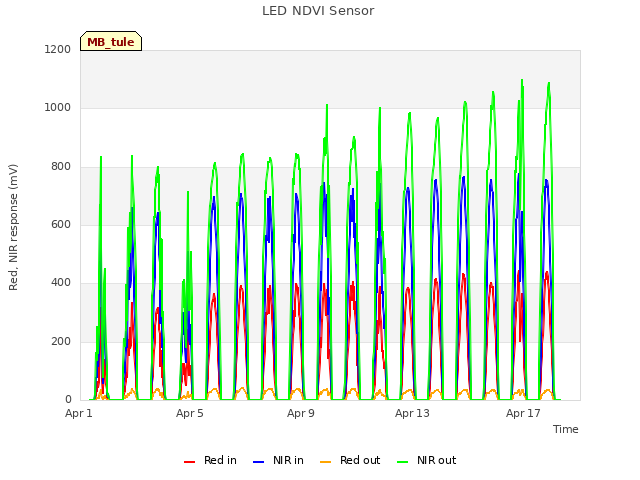Screen dimensions: 640x480
Task: Click the green NIR out legend swatch
Action: tap(402, 462)
